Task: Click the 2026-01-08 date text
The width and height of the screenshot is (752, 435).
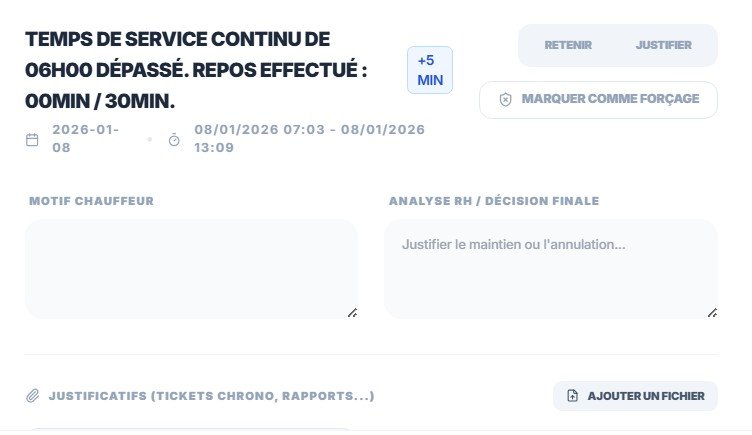Action: [x=84, y=138]
